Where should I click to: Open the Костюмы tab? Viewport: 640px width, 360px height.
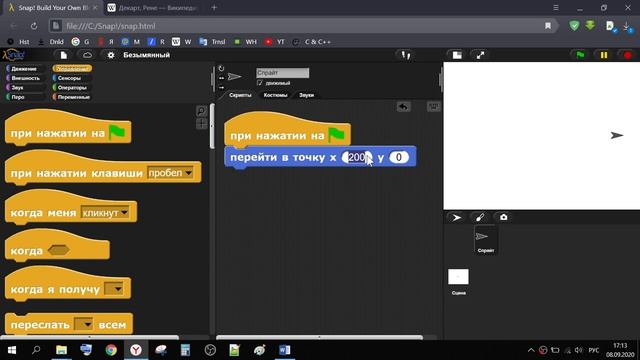276,95
